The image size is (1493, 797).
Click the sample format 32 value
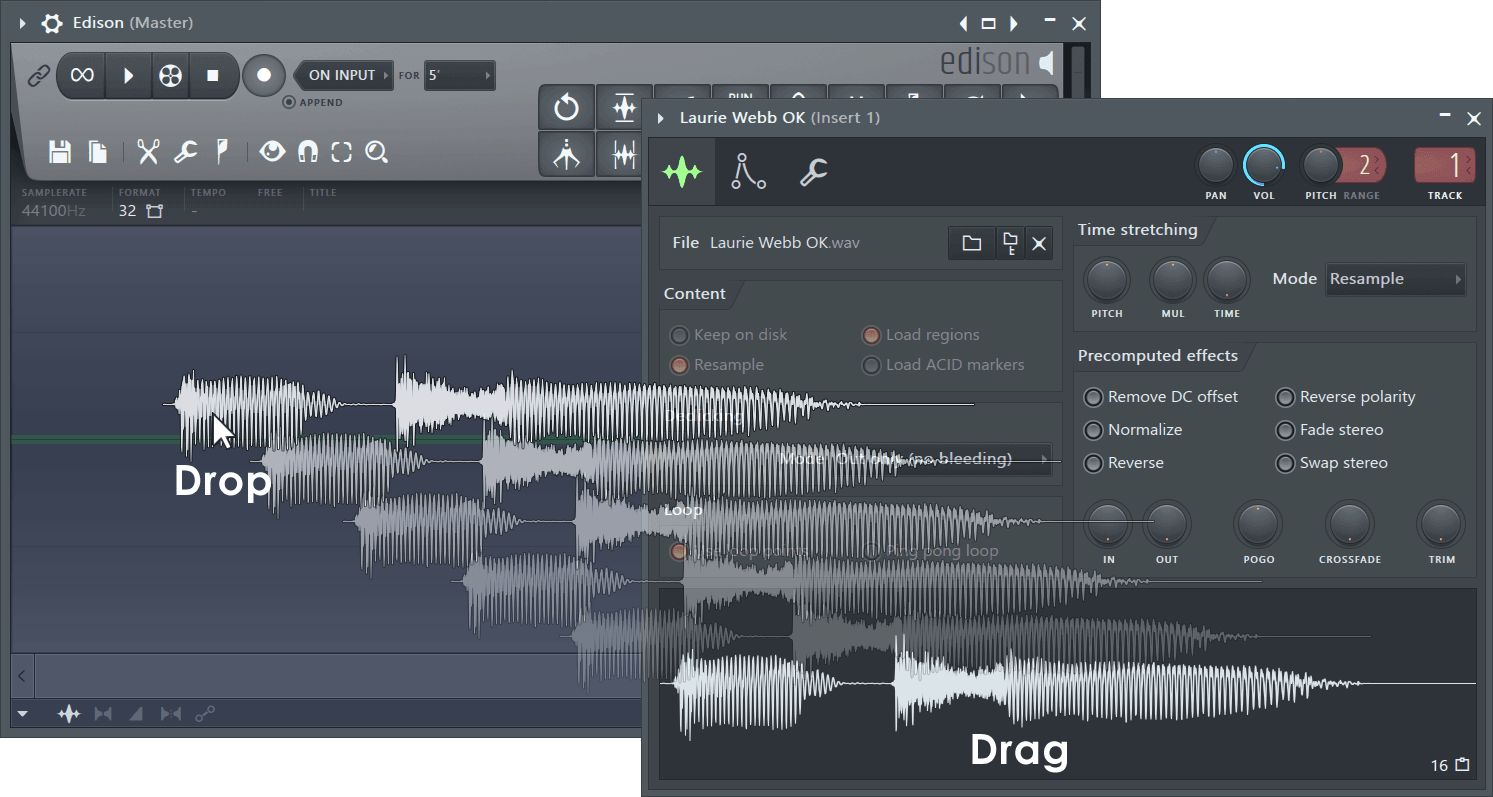[127, 211]
